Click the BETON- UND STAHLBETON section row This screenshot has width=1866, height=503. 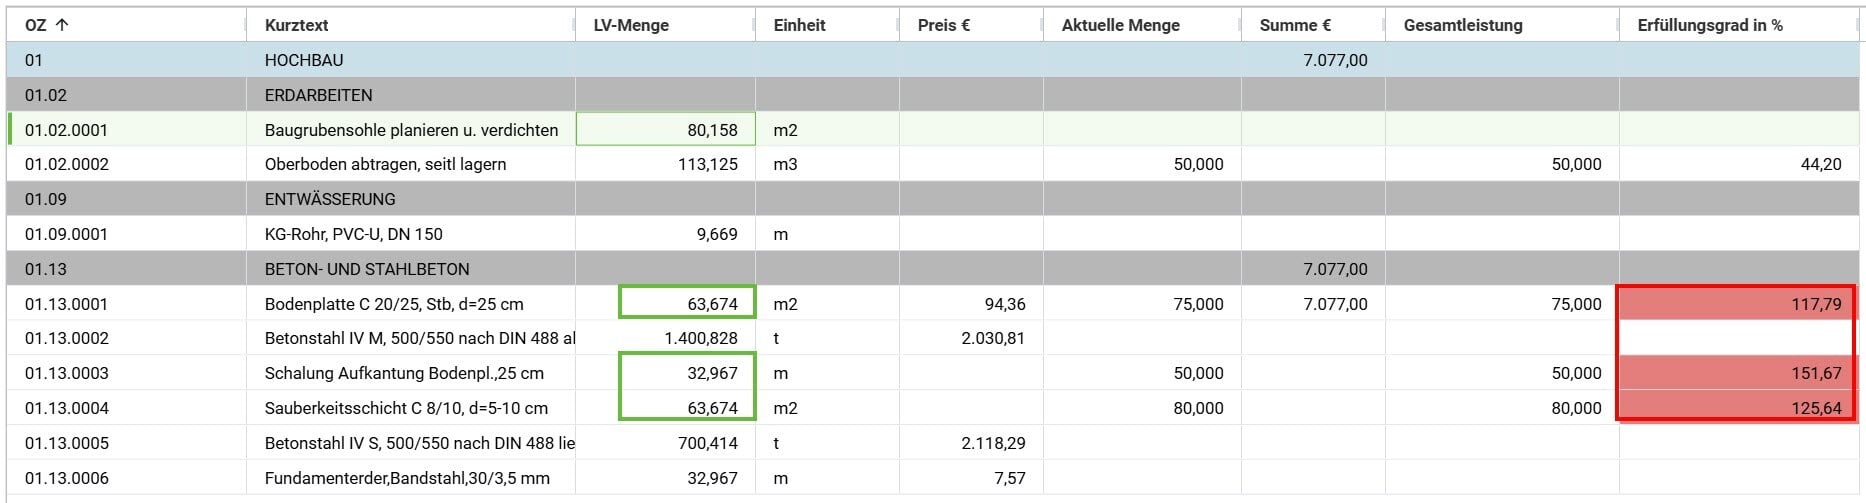(x=366, y=269)
